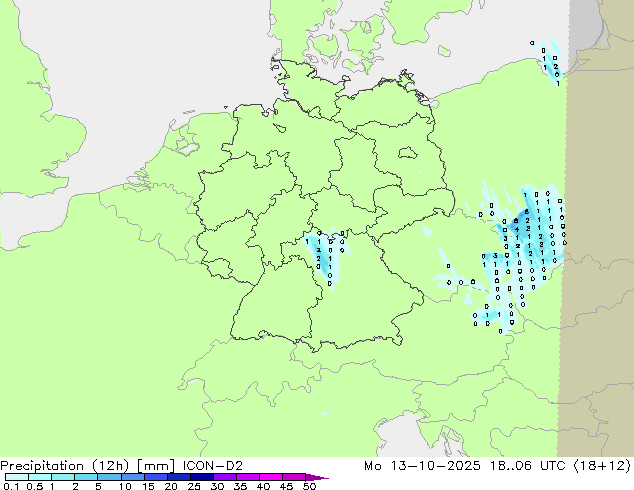This screenshot has width=634, height=490.
Task: Select the 10 mm legend color swatch
Action: point(132,477)
